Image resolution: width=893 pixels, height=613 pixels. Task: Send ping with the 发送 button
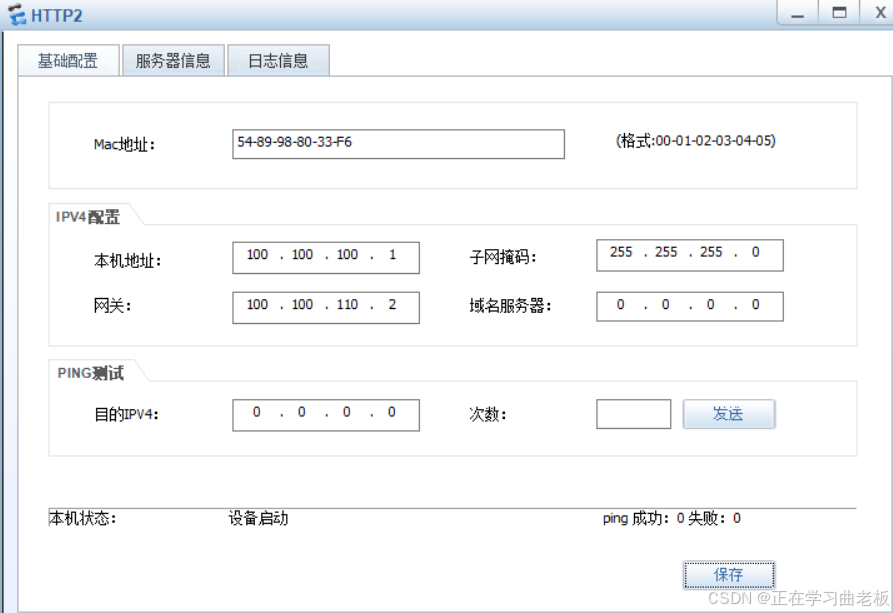pyautogui.click(x=728, y=414)
